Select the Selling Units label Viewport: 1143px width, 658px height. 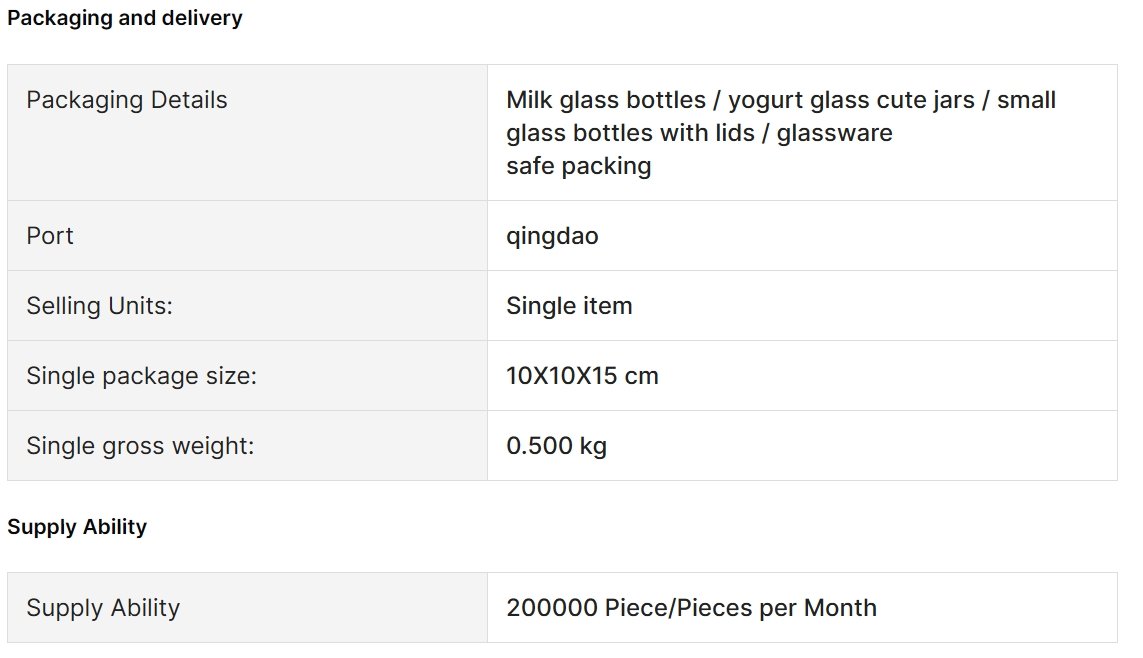pos(99,306)
